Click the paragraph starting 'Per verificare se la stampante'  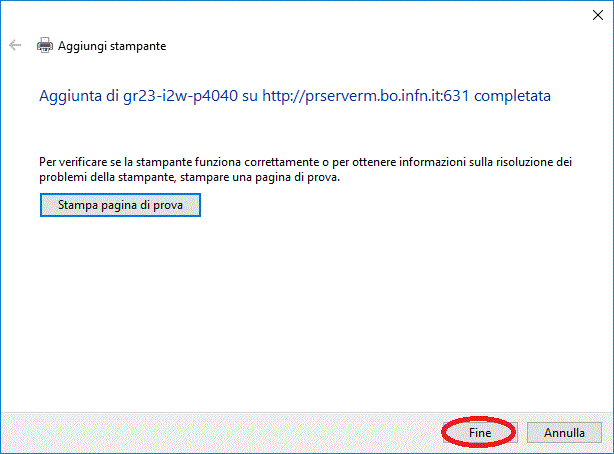tap(305, 169)
